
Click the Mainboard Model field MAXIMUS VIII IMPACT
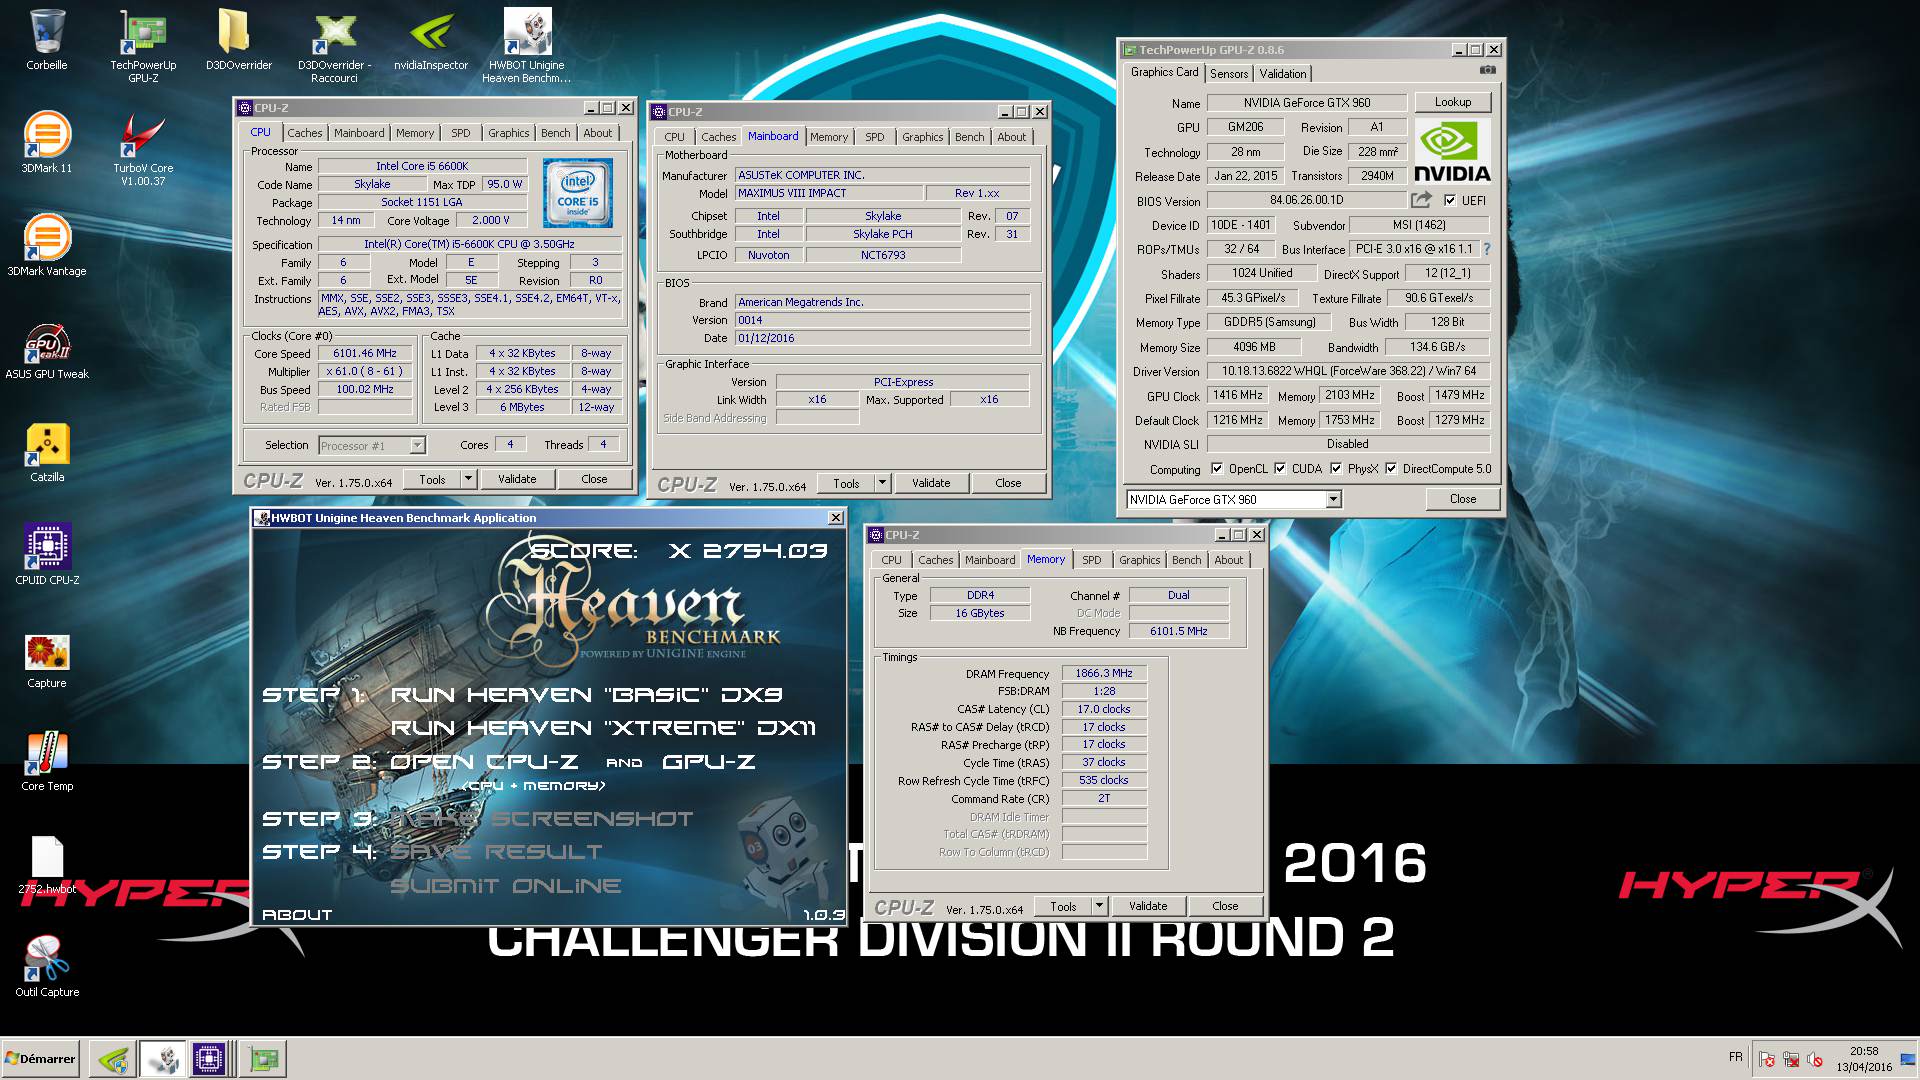tap(828, 193)
